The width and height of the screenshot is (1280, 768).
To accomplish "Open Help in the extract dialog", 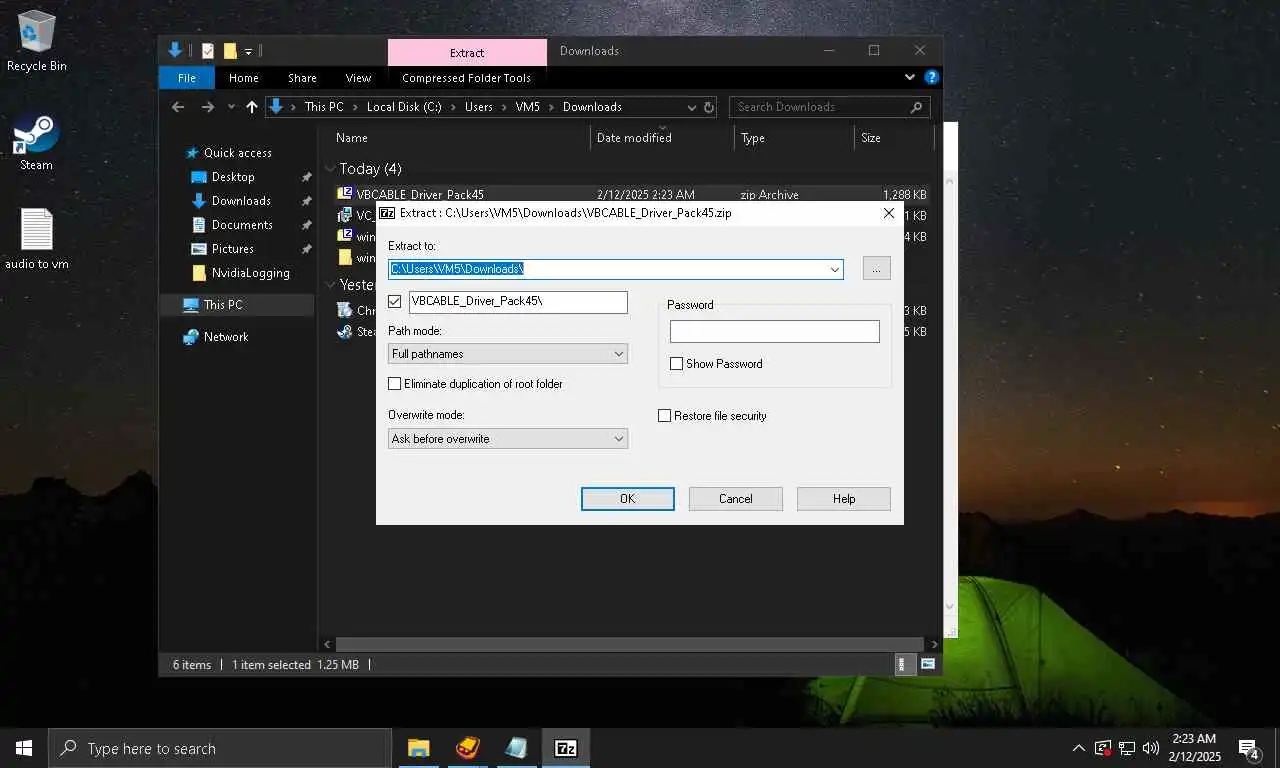I will coord(843,499).
